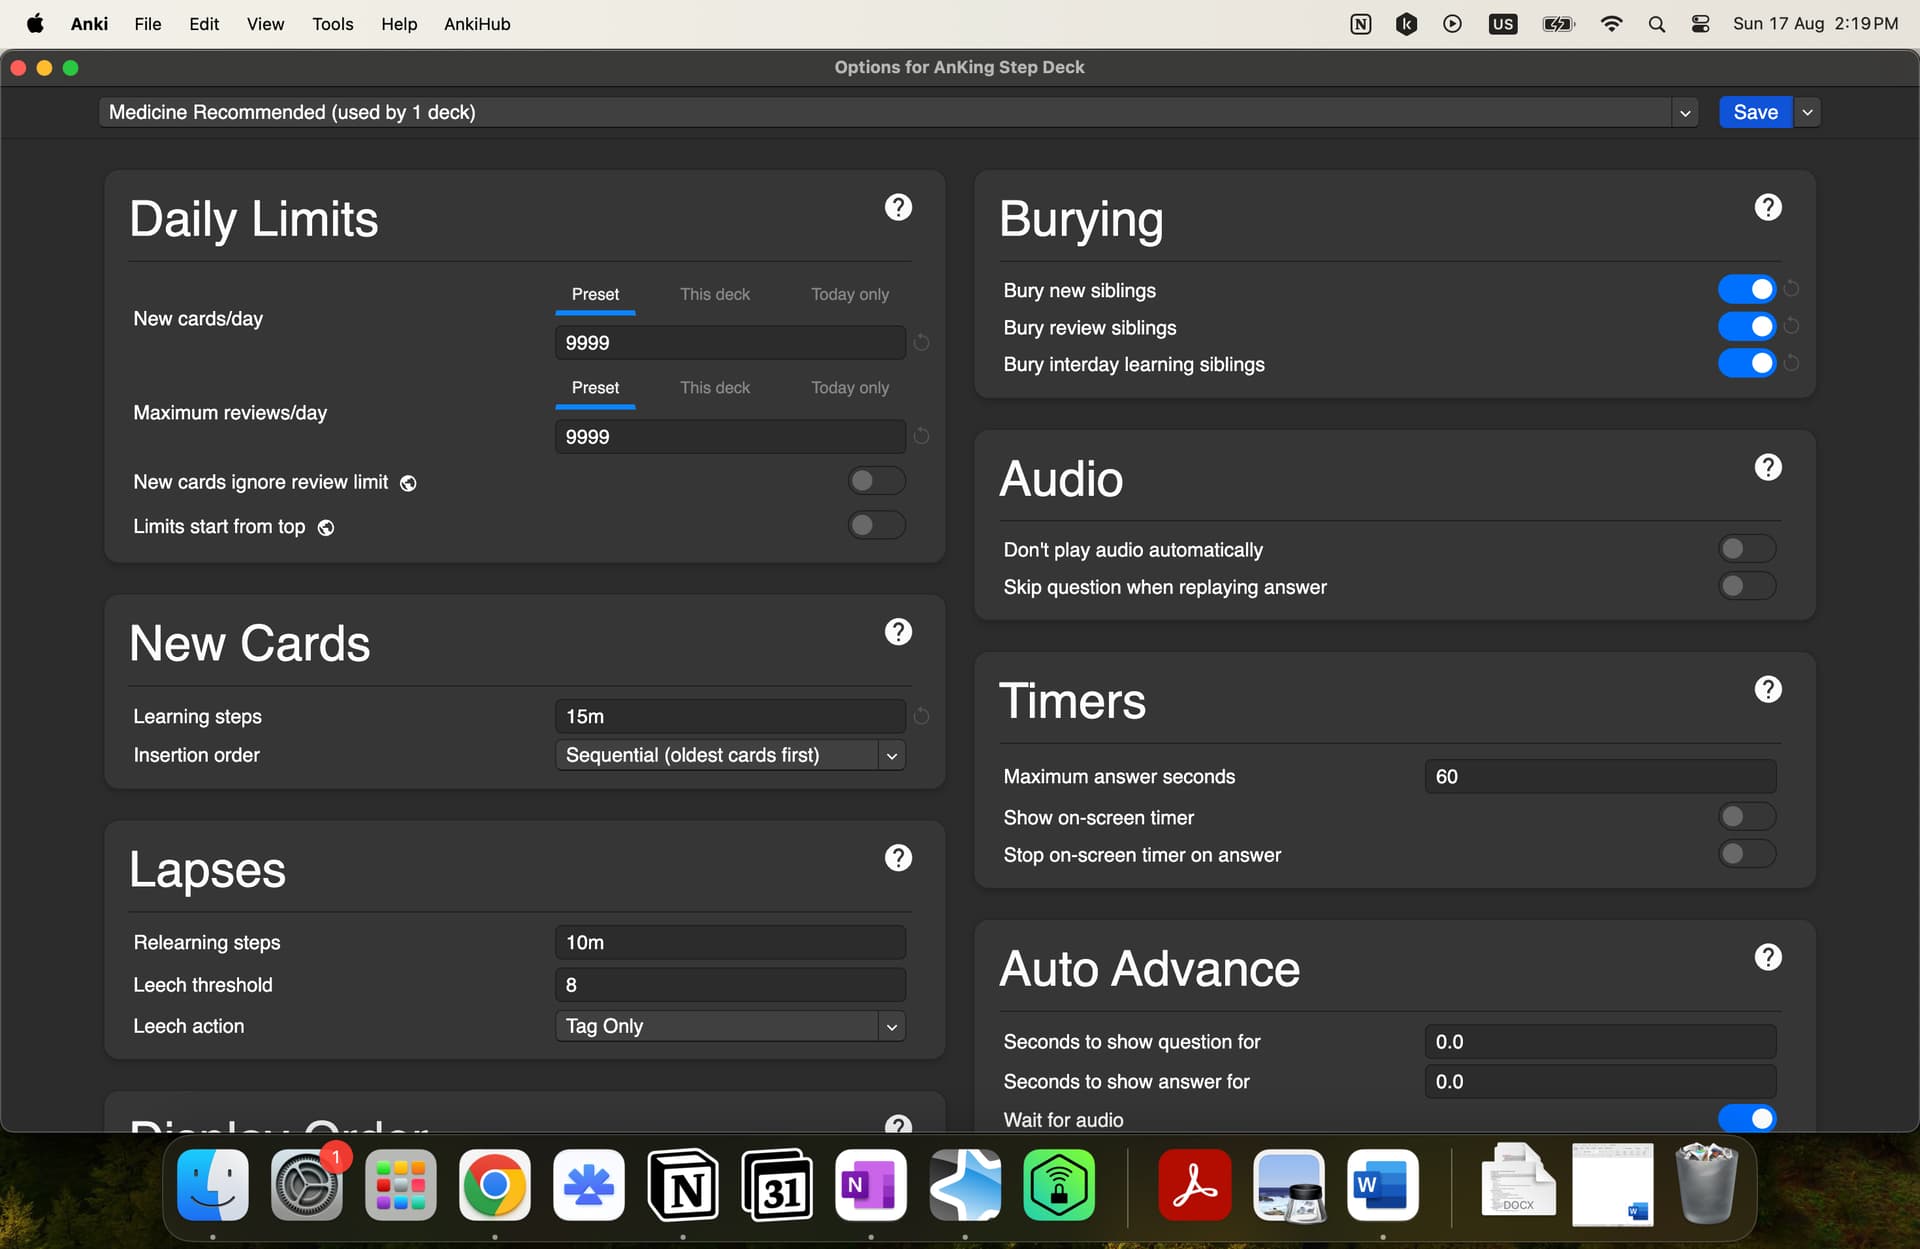Click the Save button
Image resolution: width=1920 pixels, height=1249 pixels.
coord(1754,112)
